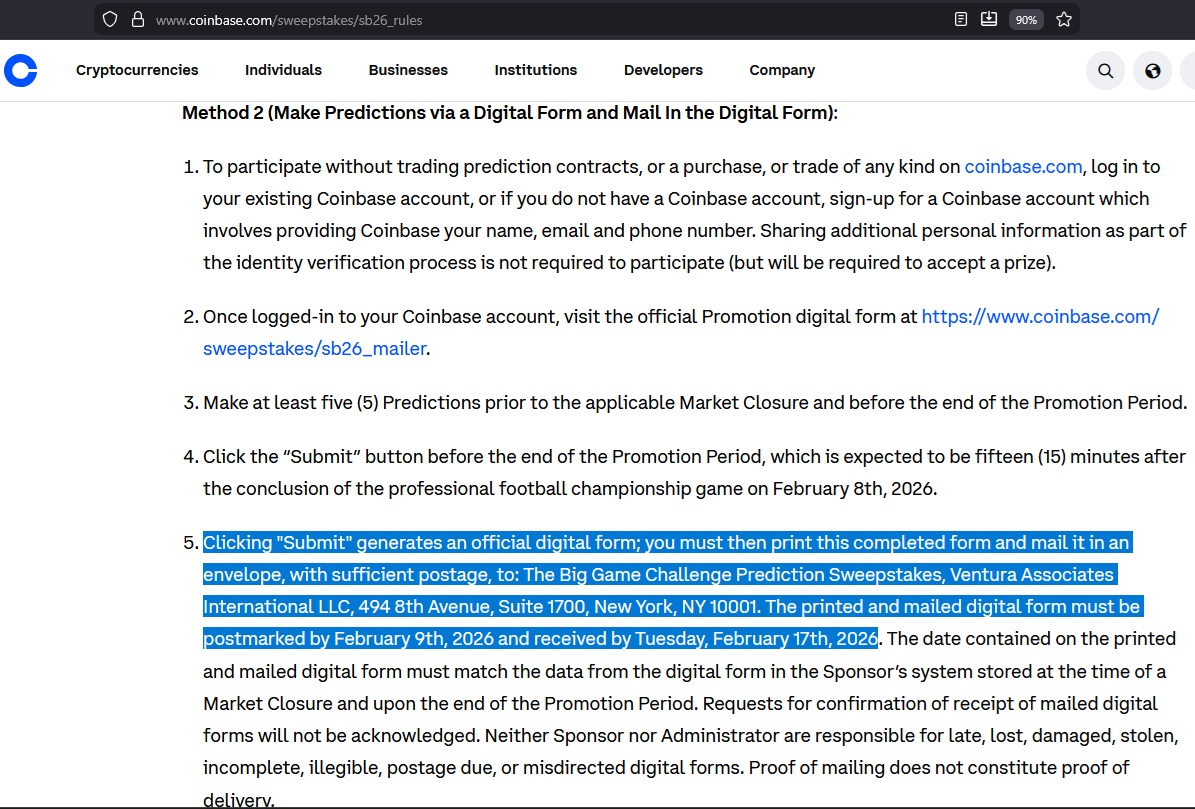Click the Coinbase logo
This screenshot has height=809, width=1195.
pos(20,70)
